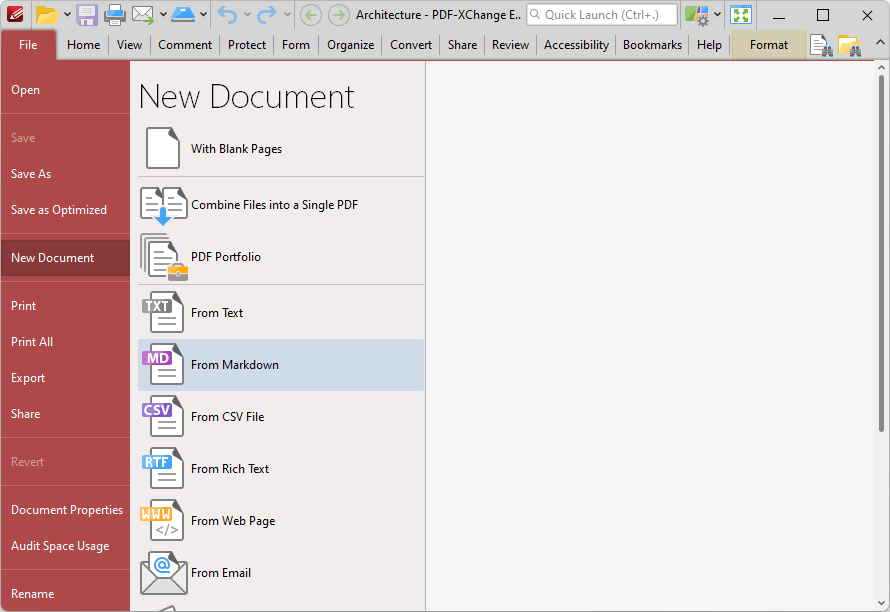The image size is (890, 612).
Task: Open the Bookmarks ribbon tab
Action: pos(652,45)
